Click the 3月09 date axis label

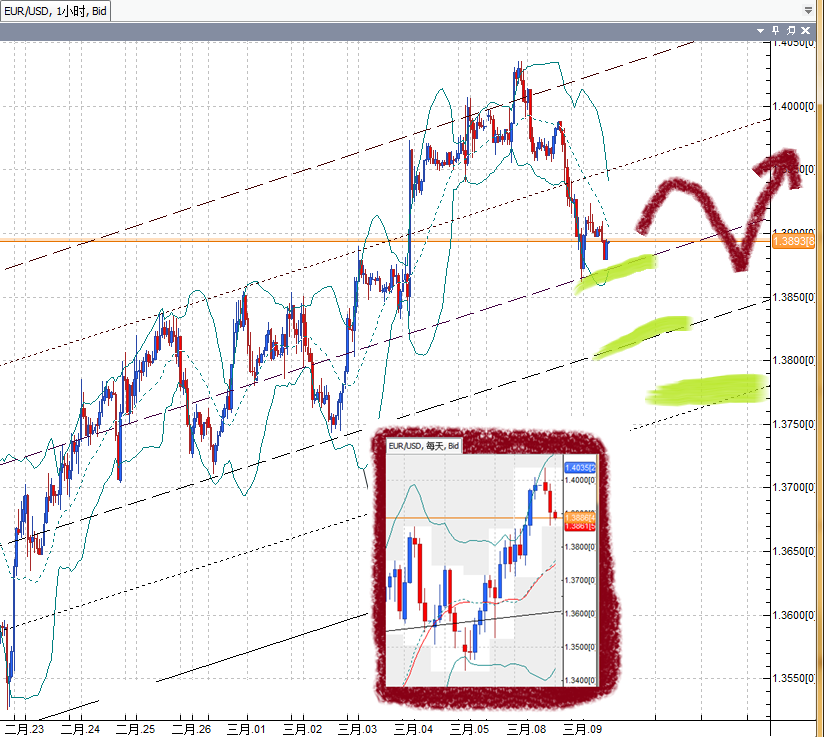tap(580, 730)
